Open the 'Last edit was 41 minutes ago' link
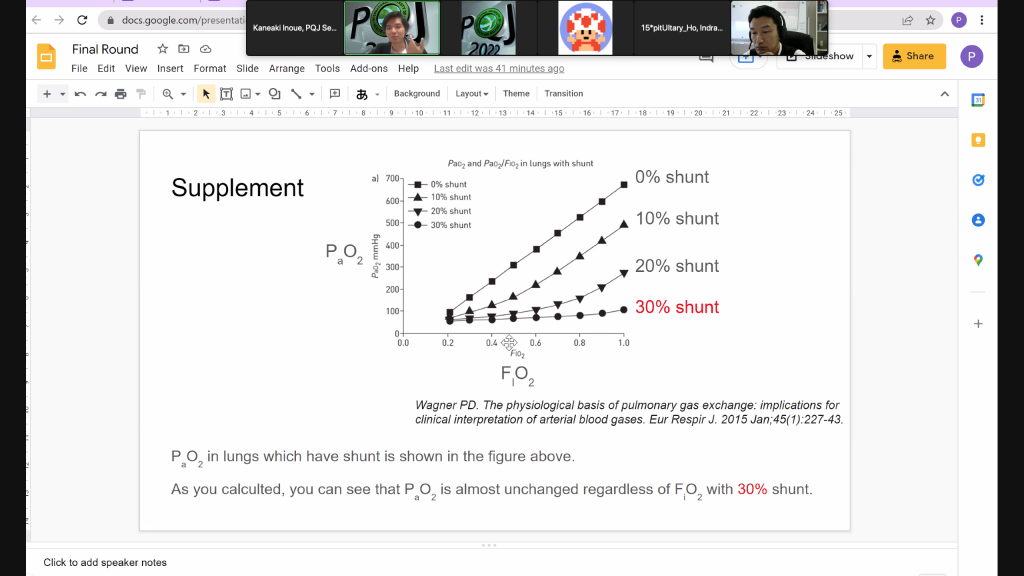1024x576 pixels. (x=499, y=69)
